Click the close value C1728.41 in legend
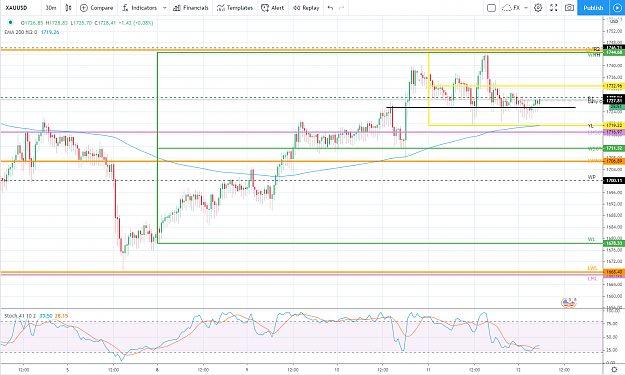Viewport: 625px width, 375px height. tap(105, 23)
